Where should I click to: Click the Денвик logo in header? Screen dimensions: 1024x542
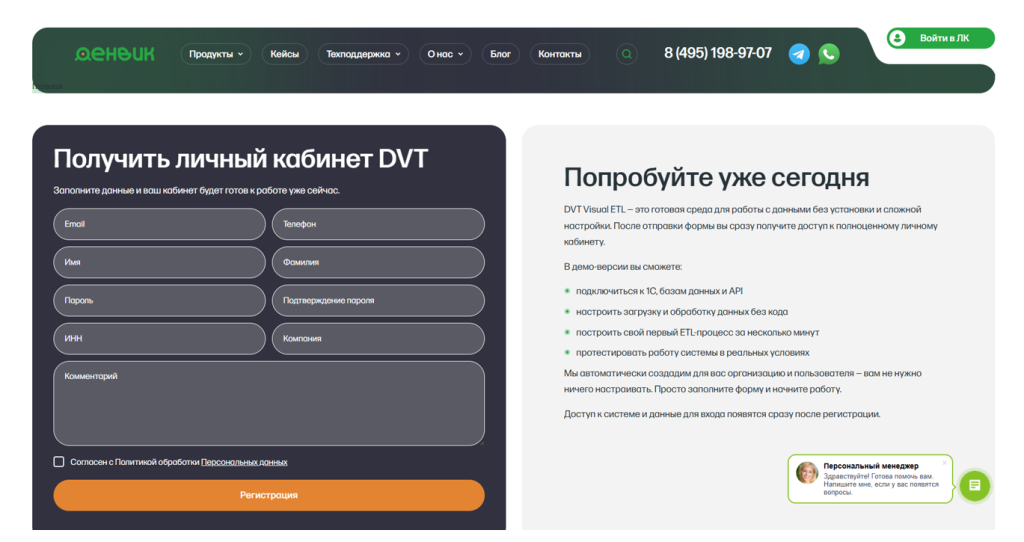pyautogui.click(x=115, y=54)
